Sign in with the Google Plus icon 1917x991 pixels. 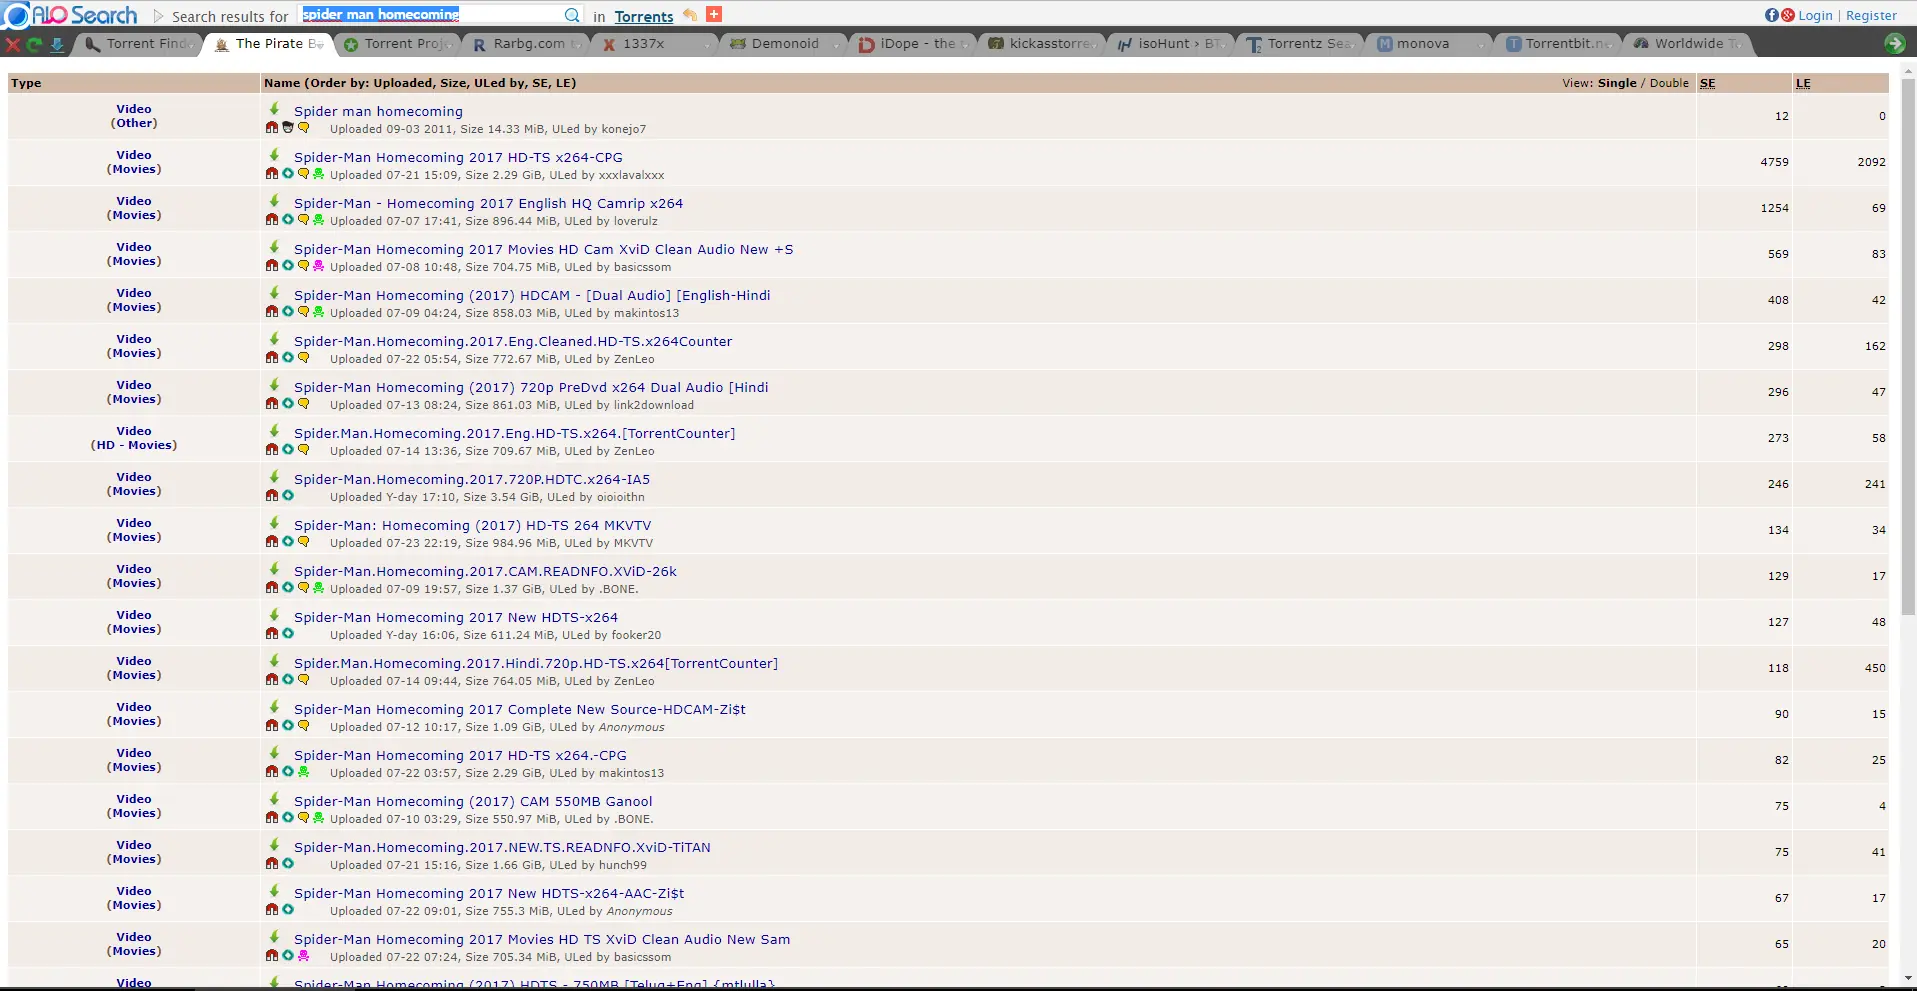tap(1787, 15)
